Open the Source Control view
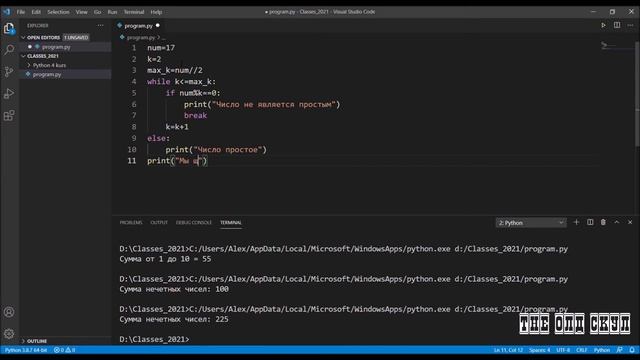This screenshot has width=640, height=360. 9,72
